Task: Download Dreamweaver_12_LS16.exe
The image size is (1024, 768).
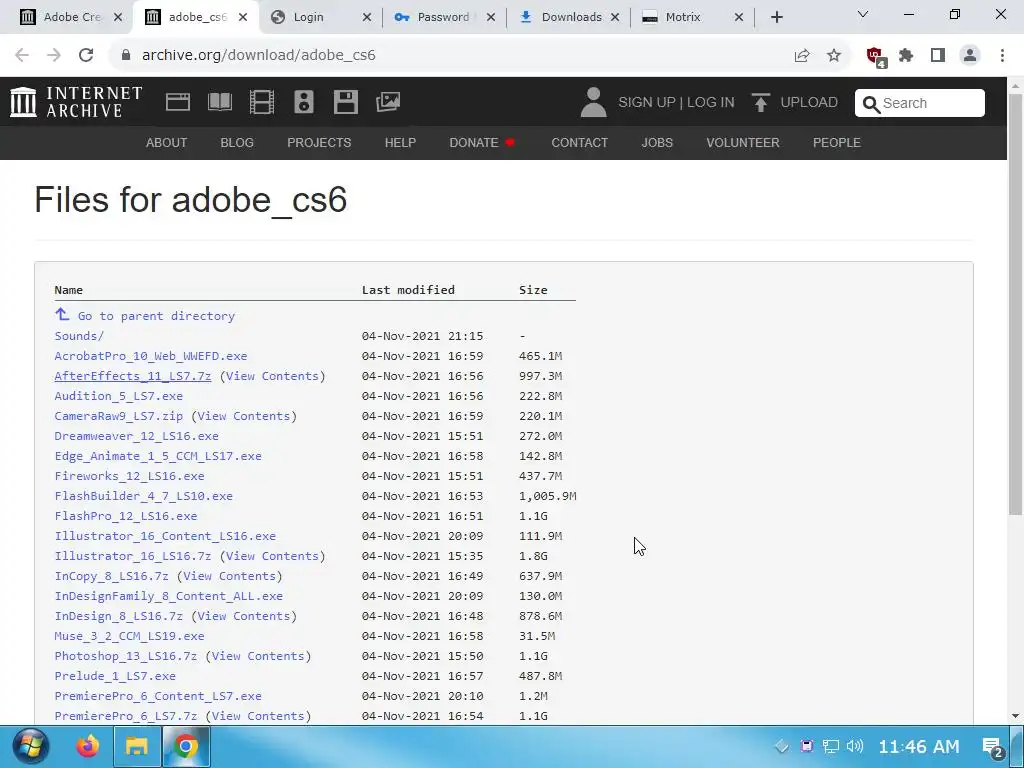Action: coord(136,436)
